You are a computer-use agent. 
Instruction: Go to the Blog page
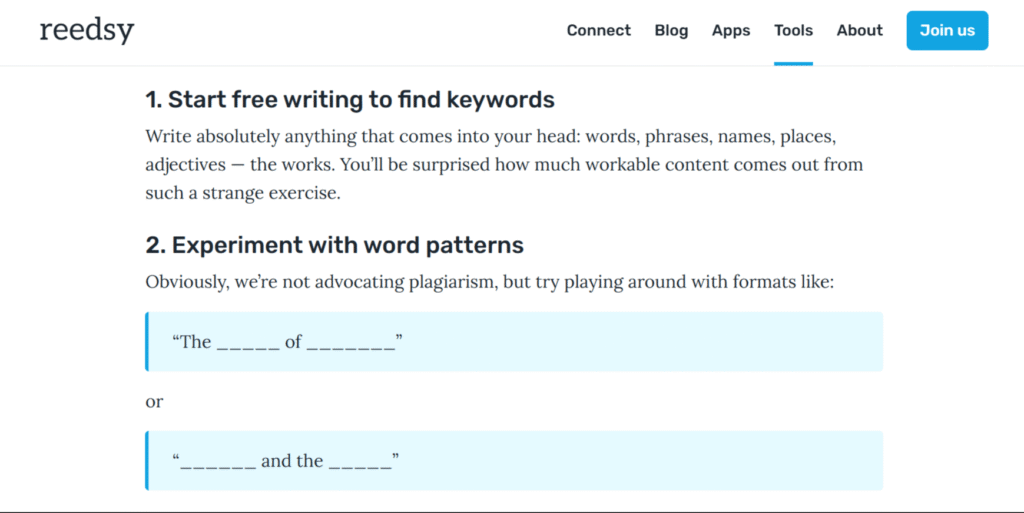pyautogui.click(x=671, y=31)
